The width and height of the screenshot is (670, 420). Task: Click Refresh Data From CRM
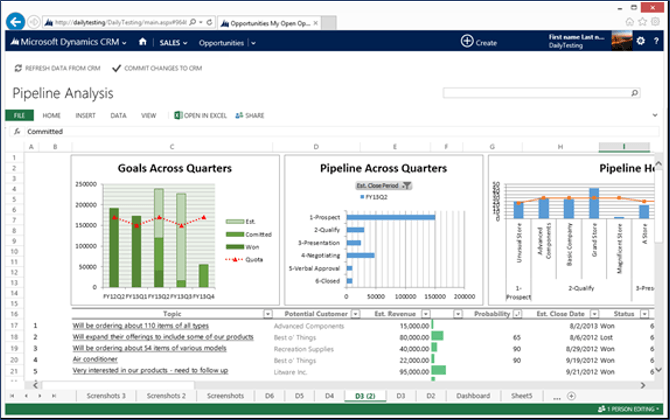57,68
